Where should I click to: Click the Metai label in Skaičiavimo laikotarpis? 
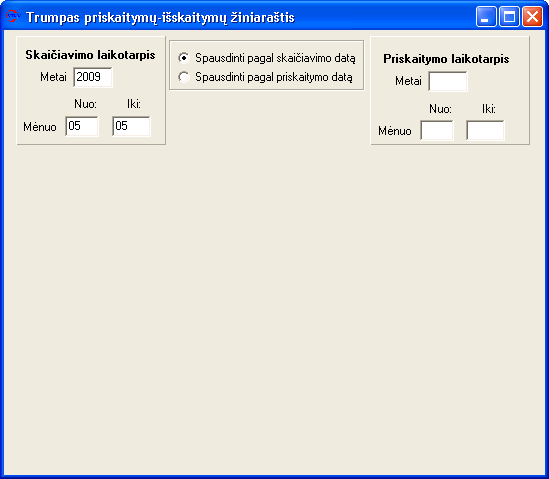(53, 77)
